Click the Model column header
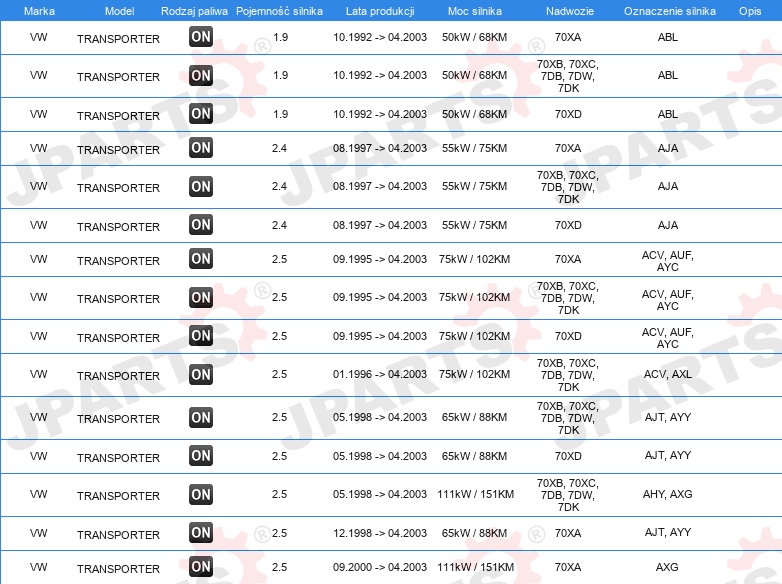This screenshot has width=782, height=584. (119, 11)
